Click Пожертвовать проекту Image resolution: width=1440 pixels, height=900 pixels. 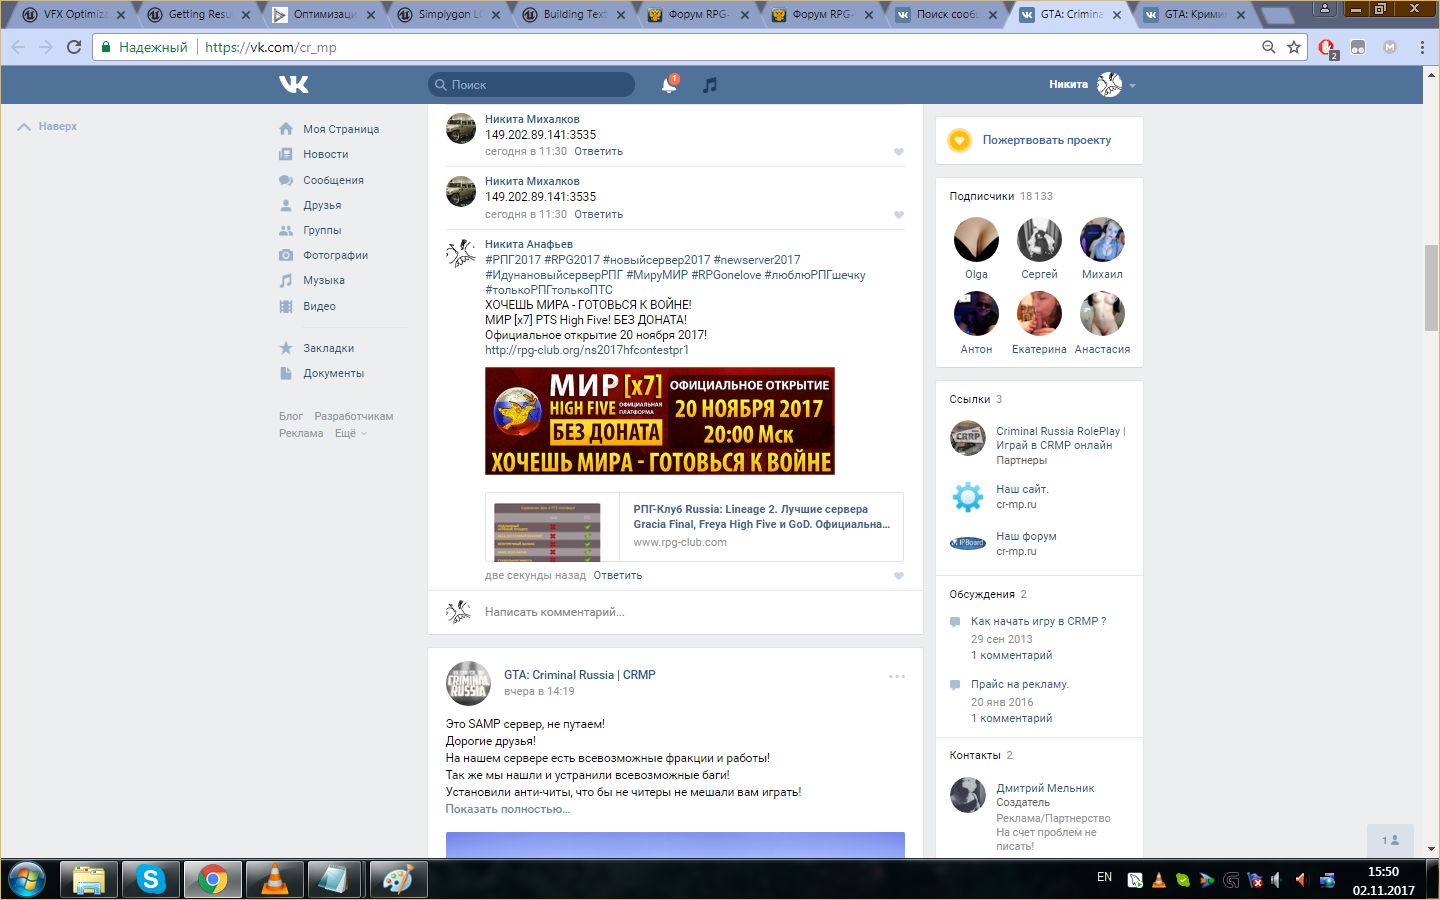click(x=1046, y=140)
